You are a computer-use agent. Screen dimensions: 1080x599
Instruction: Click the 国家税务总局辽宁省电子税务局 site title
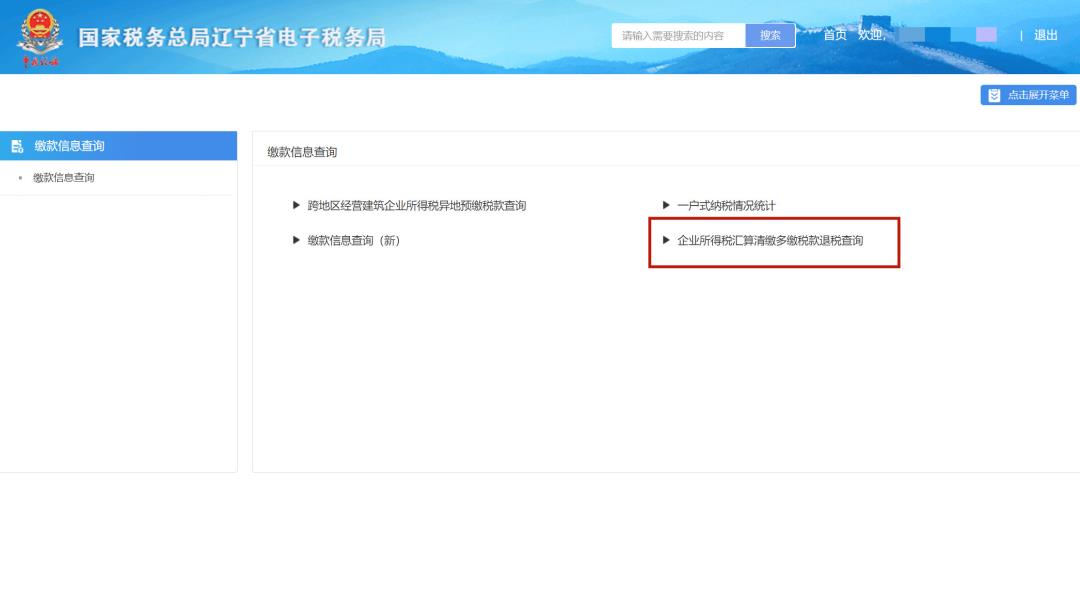click(x=232, y=38)
